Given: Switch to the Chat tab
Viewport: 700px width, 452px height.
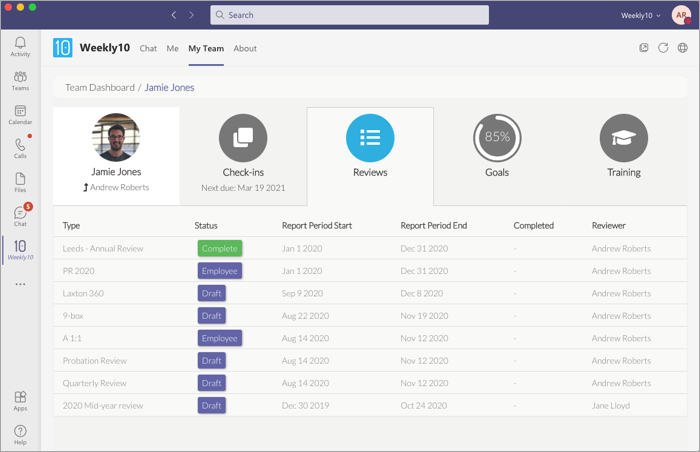Looking at the screenshot, I should coord(148,49).
